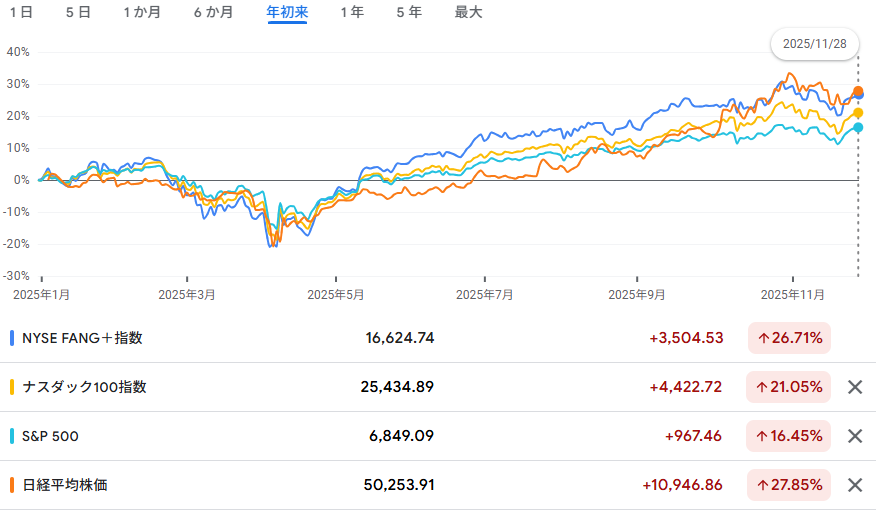Select the 1日 time range tab

coord(21,13)
